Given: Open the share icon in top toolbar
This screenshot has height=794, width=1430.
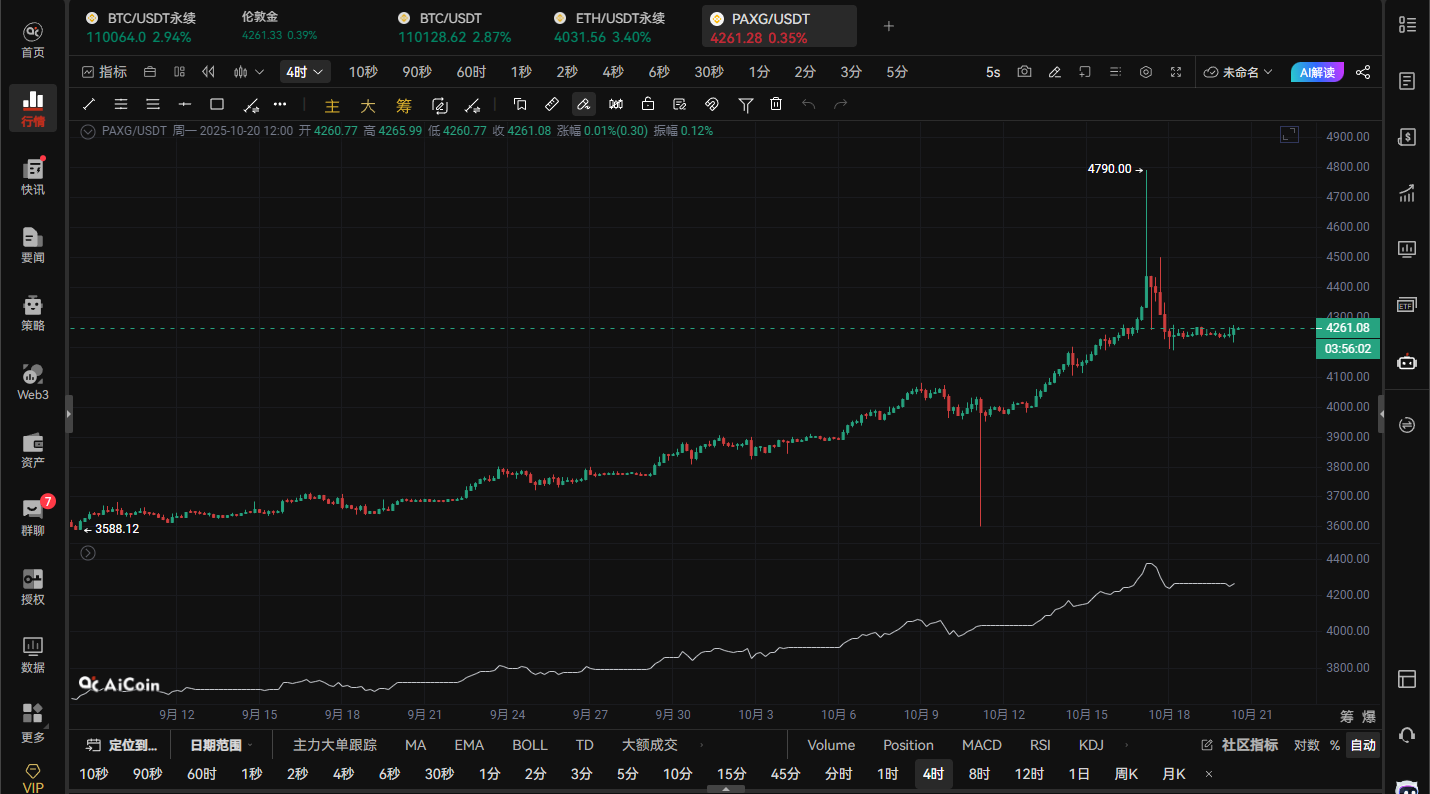Looking at the screenshot, I should click(x=1362, y=72).
